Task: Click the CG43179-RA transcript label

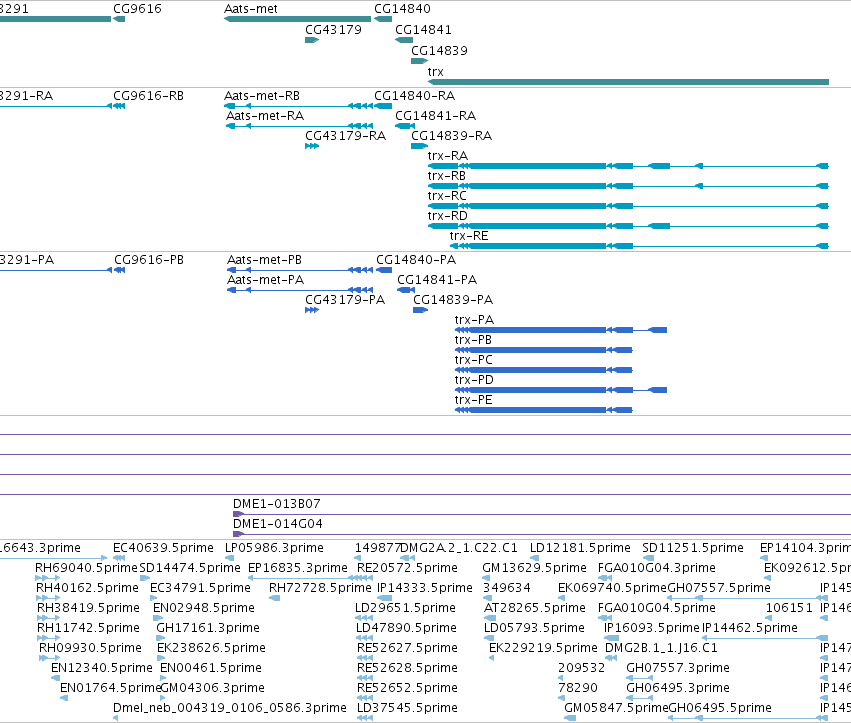Action: click(x=346, y=136)
